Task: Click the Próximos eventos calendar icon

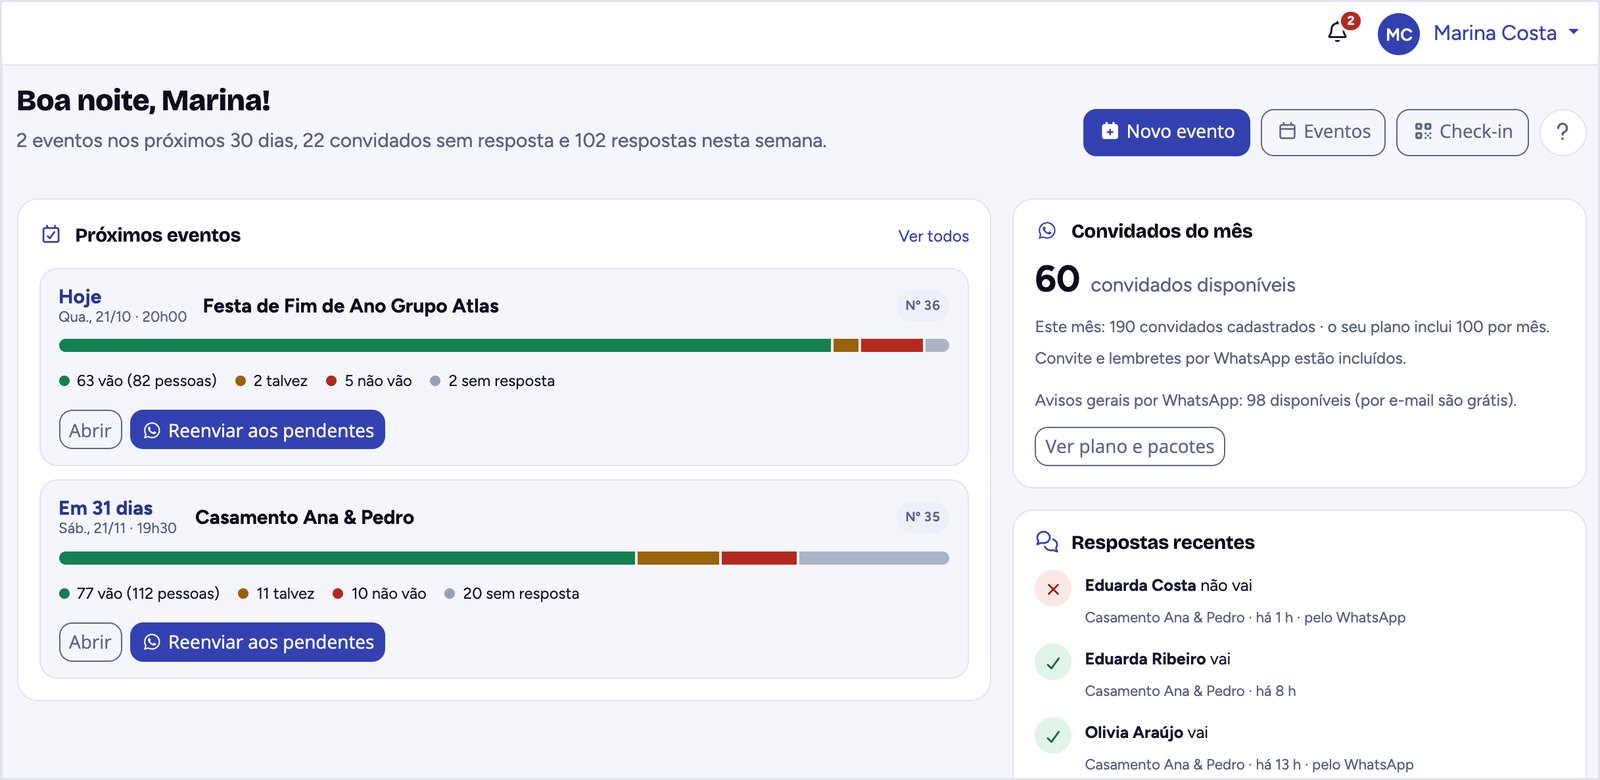Action: coord(51,234)
